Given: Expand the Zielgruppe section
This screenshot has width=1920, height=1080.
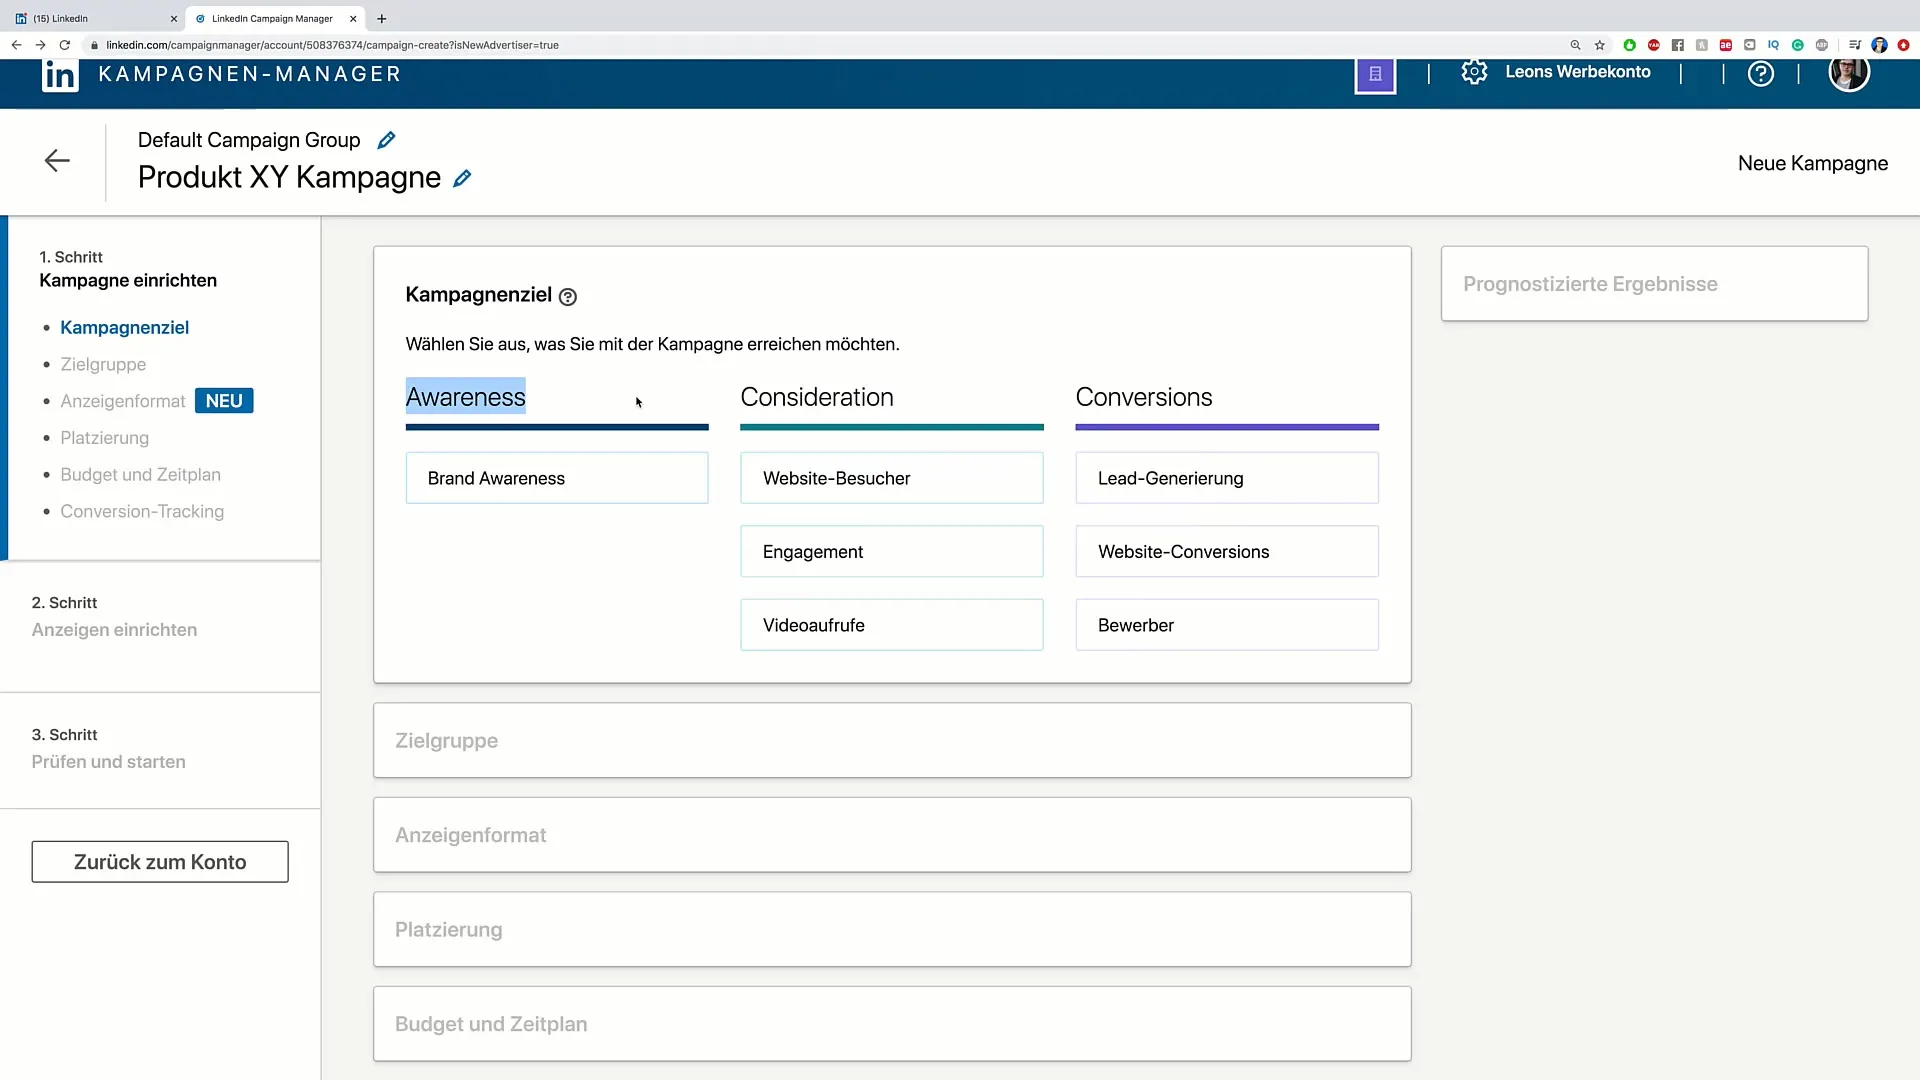Looking at the screenshot, I should point(891,741).
